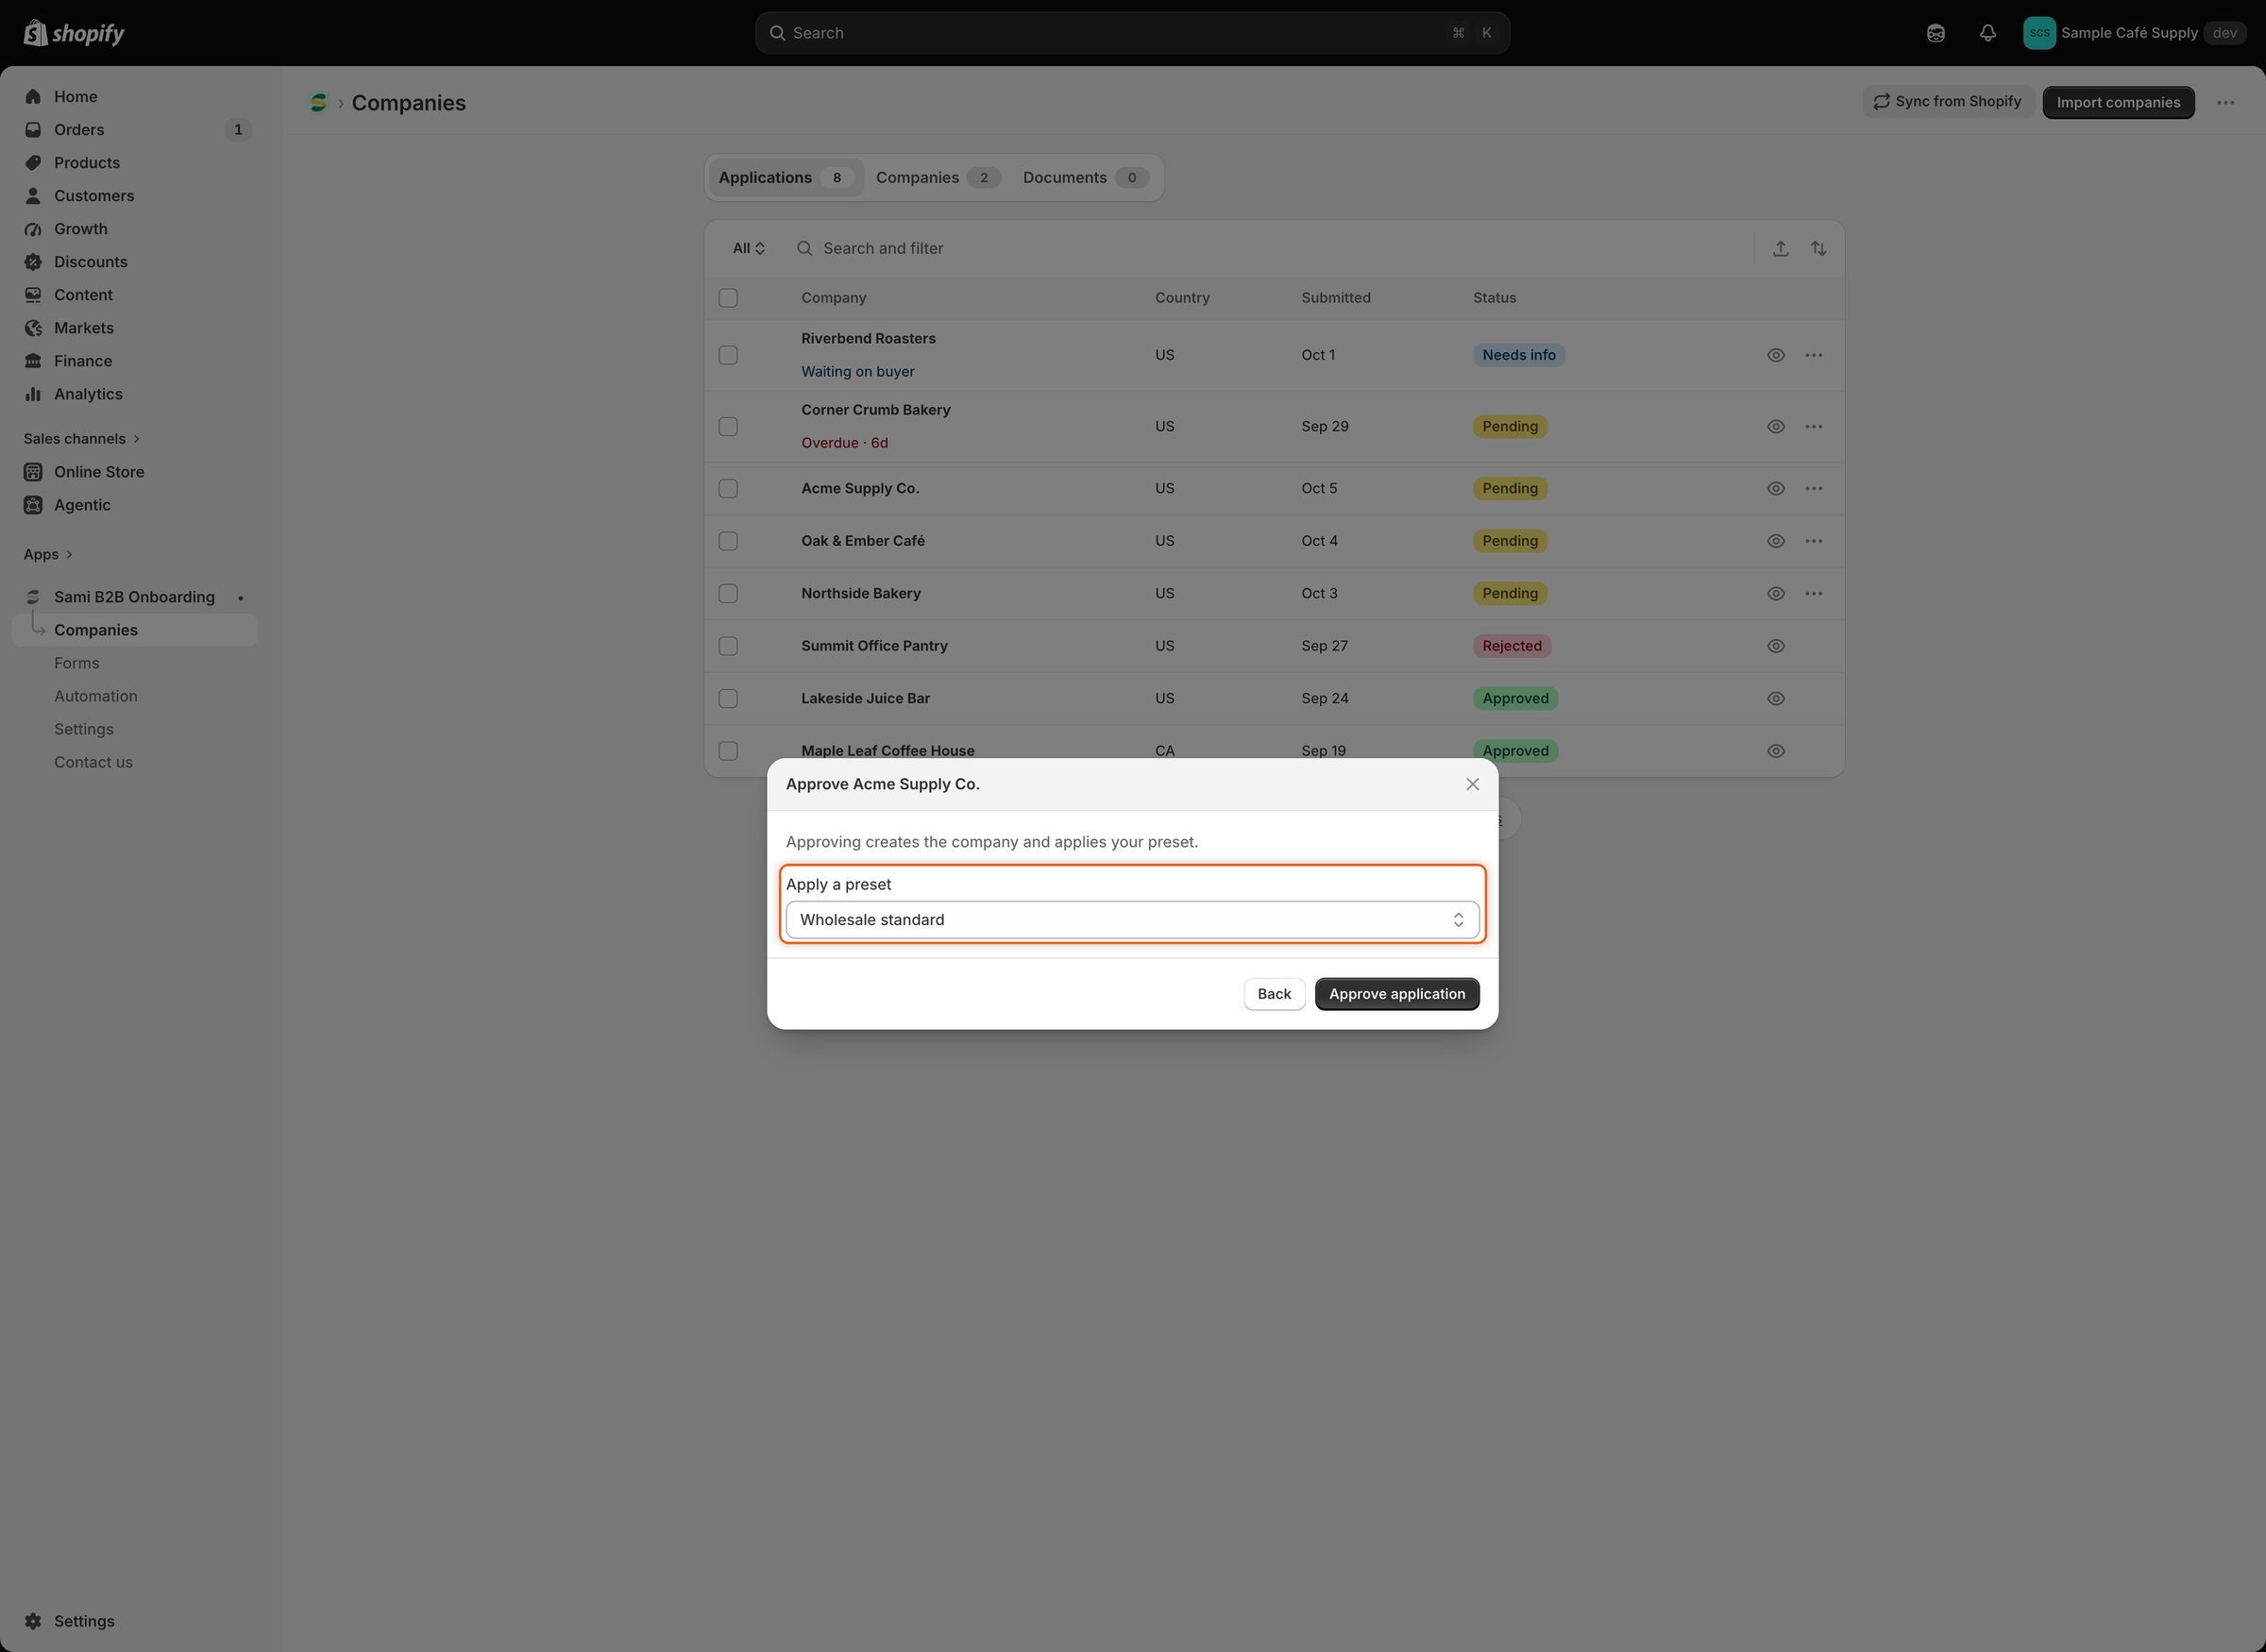Open the All view selector dropdown

[x=749, y=248]
